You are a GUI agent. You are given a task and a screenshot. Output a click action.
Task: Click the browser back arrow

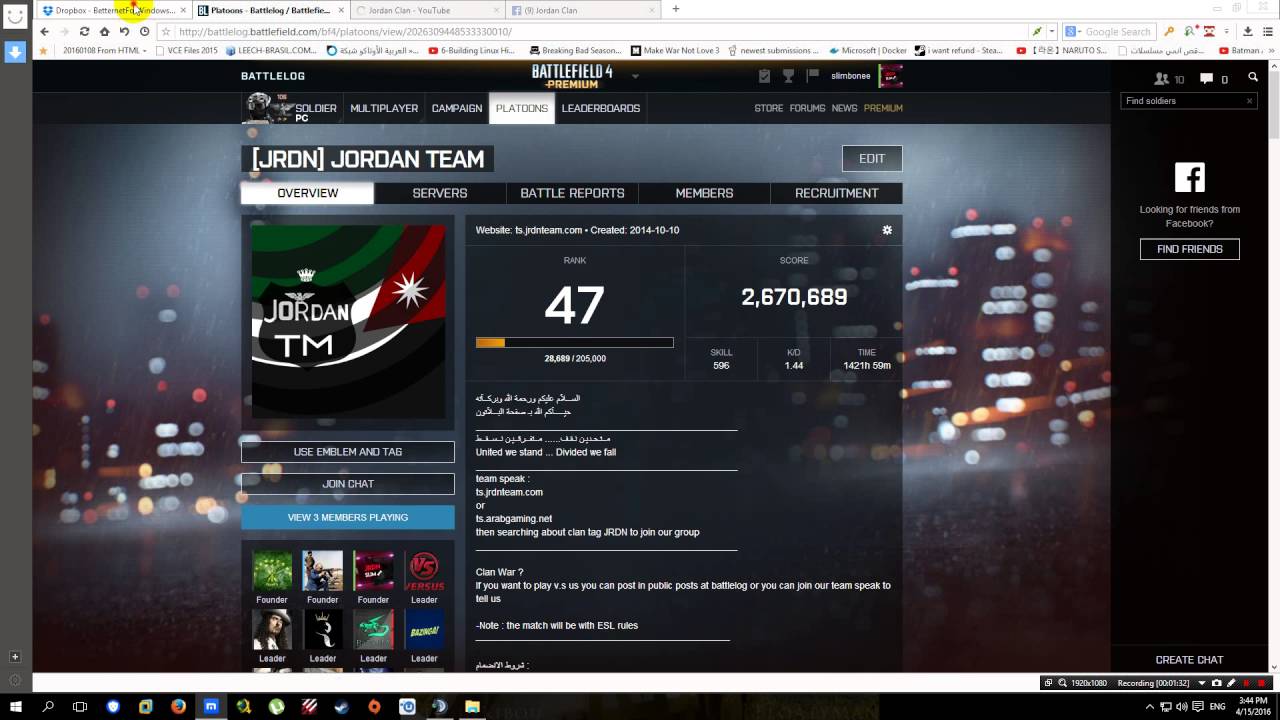pyautogui.click(x=44, y=32)
